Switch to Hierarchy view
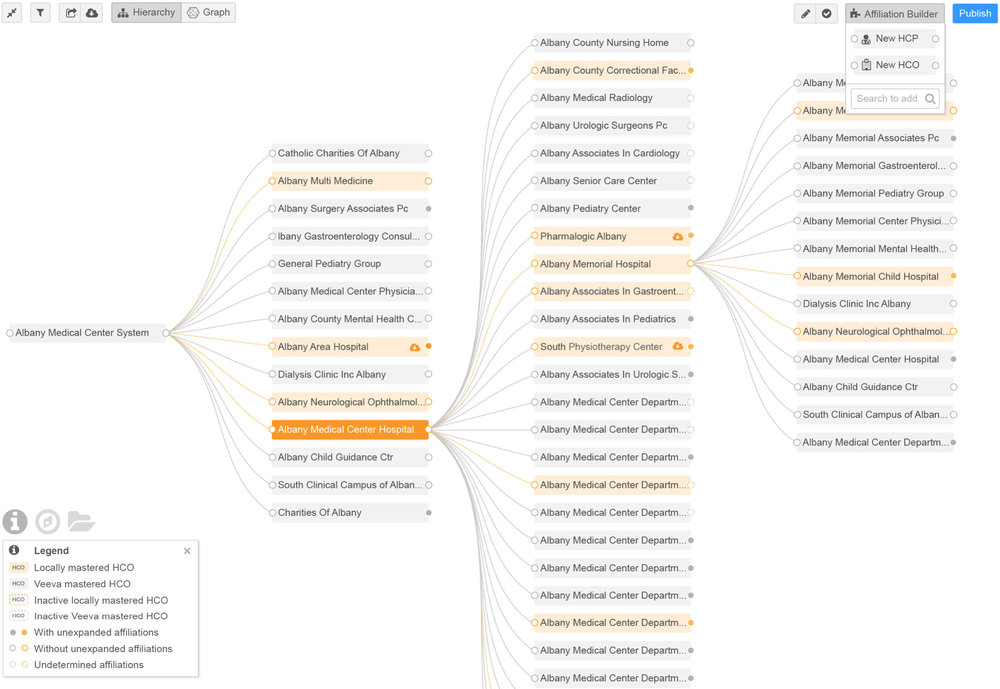 pyautogui.click(x=147, y=13)
